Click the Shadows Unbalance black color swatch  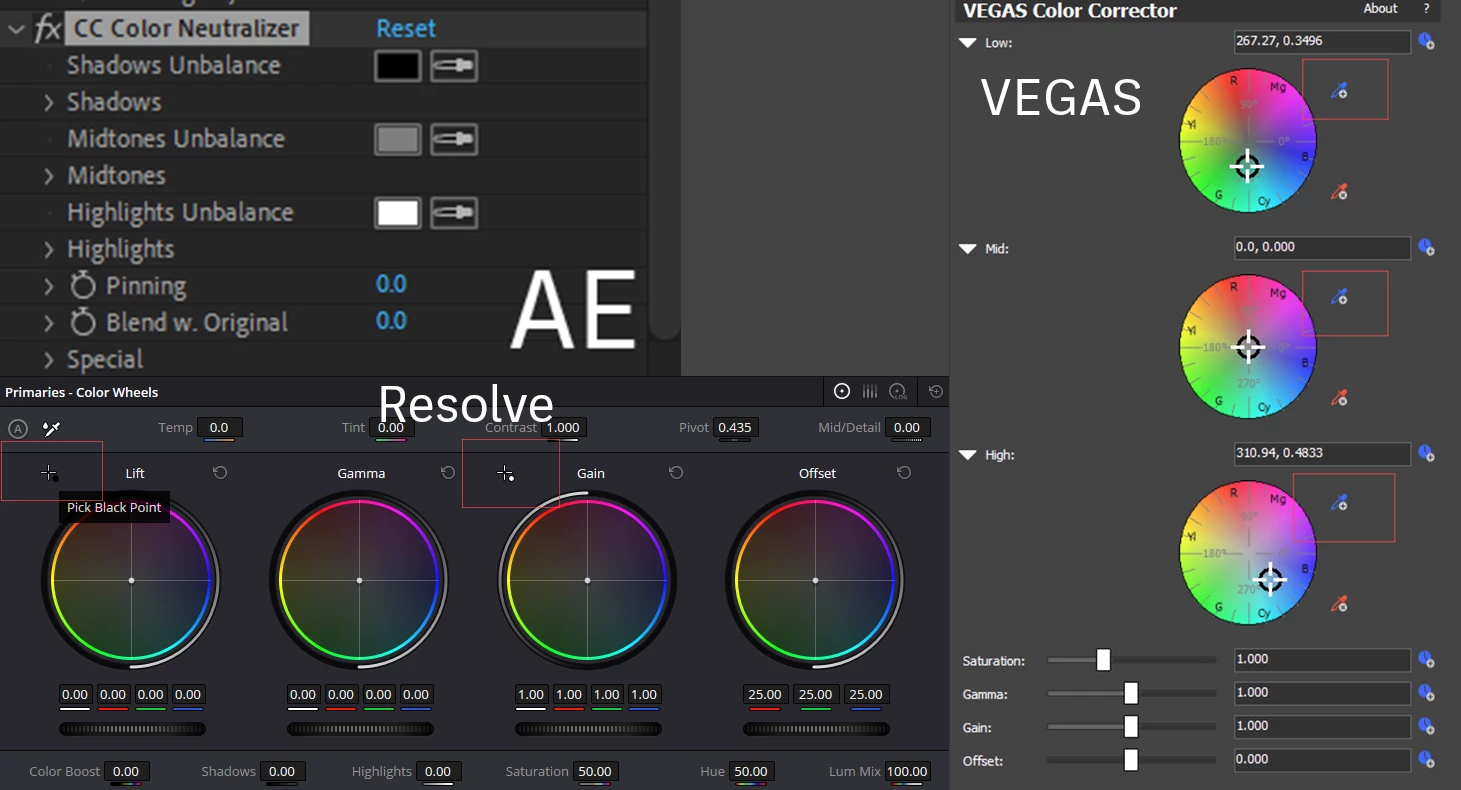pyautogui.click(x=398, y=67)
